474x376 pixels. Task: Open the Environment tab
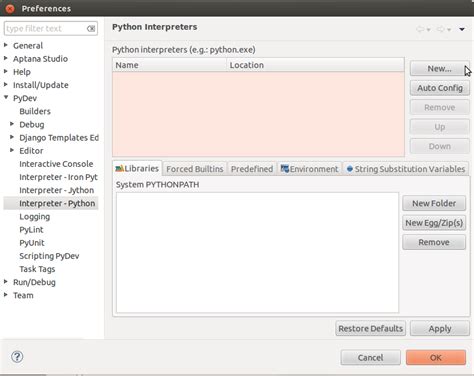(x=310, y=169)
